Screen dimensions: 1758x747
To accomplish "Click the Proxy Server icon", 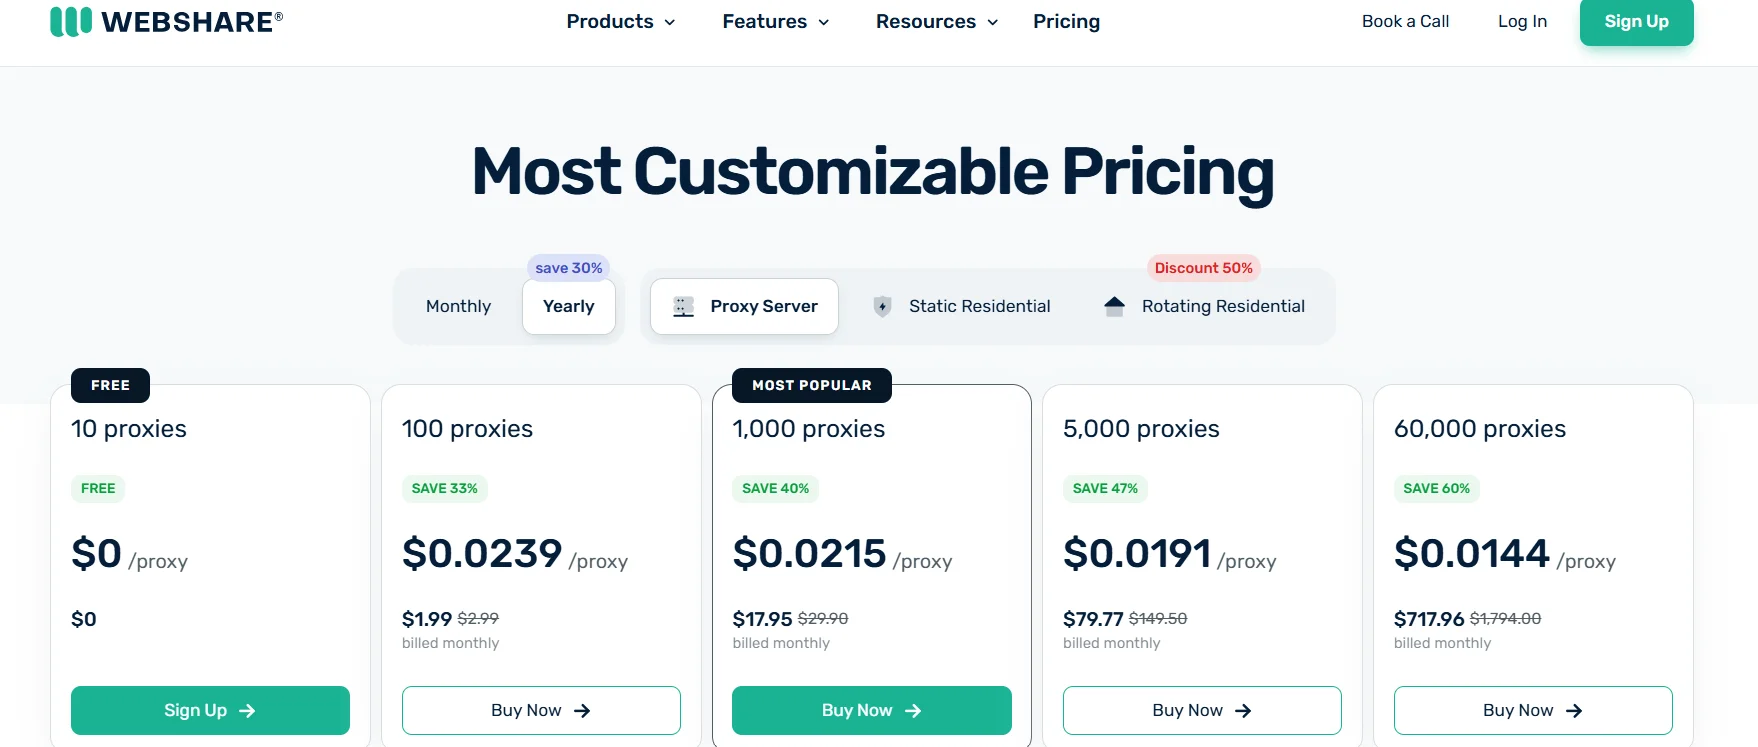I will (x=683, y=307).
